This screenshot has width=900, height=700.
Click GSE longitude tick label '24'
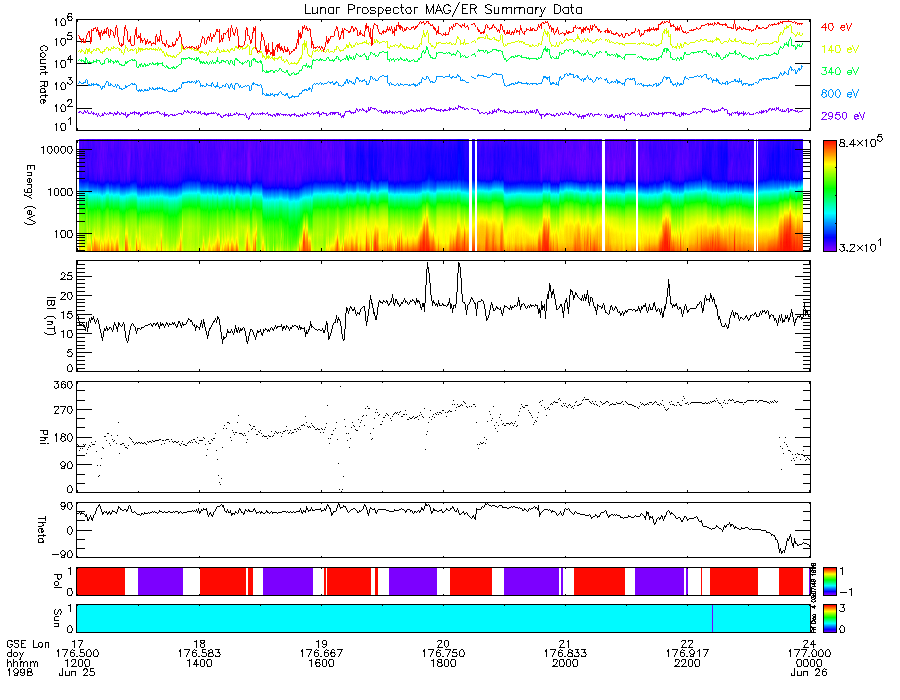point(809,644)
